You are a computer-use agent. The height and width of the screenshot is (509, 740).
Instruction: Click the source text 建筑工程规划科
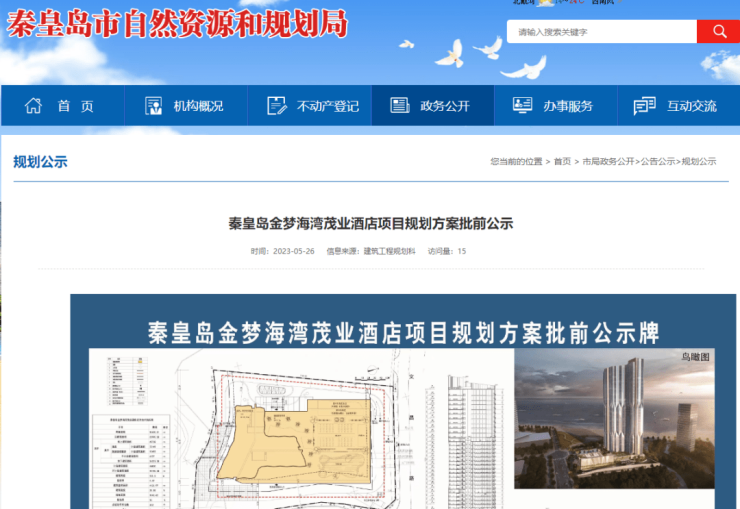389,251
